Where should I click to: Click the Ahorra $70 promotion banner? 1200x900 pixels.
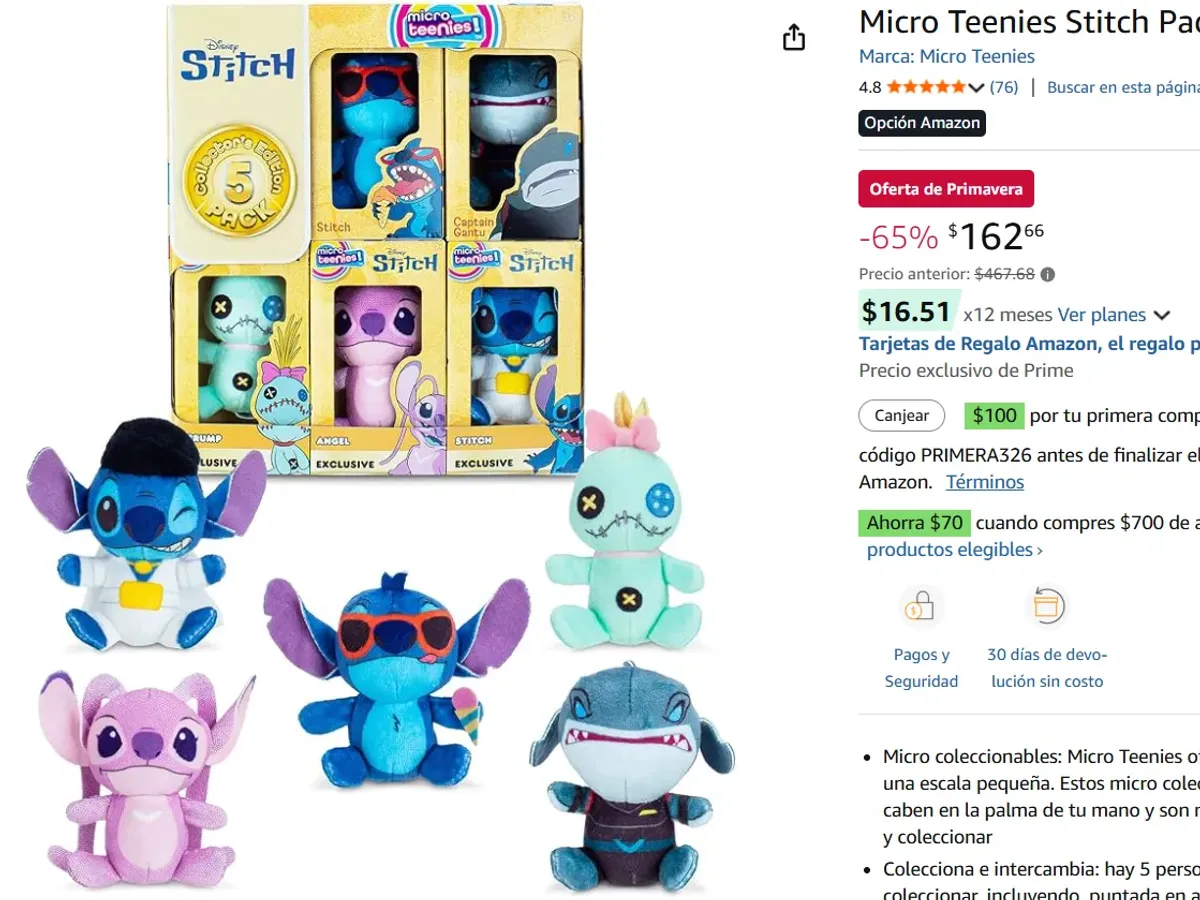[914, 522]
